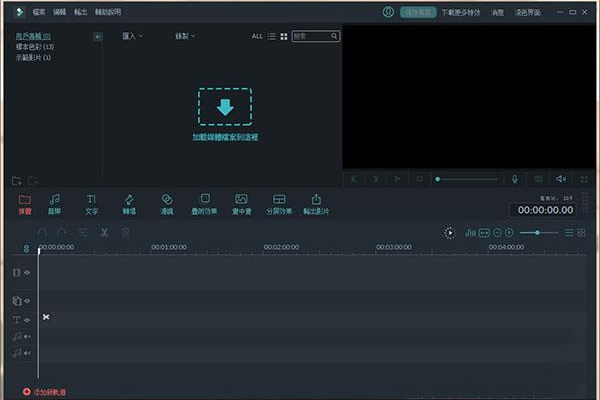Open the 分屏效果 split screen tab
The image size is (600, 400).
[279, 203]
